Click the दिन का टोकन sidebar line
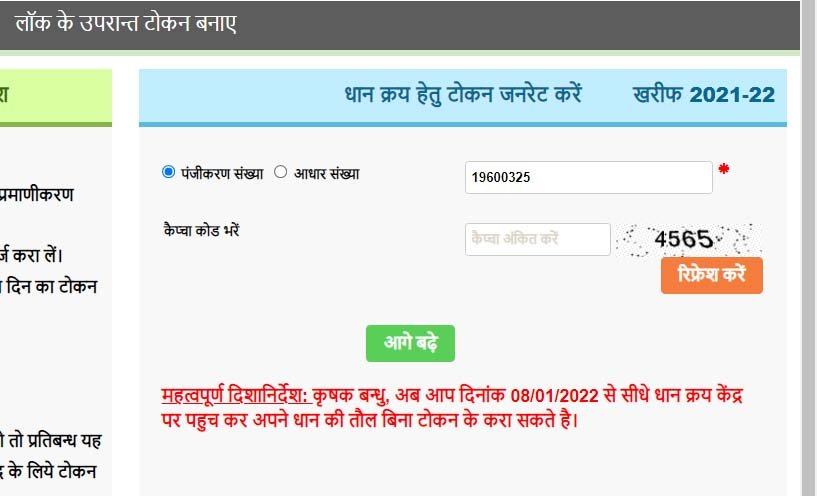Viewport: 817px width, 496px height. (x=51, y=287)
